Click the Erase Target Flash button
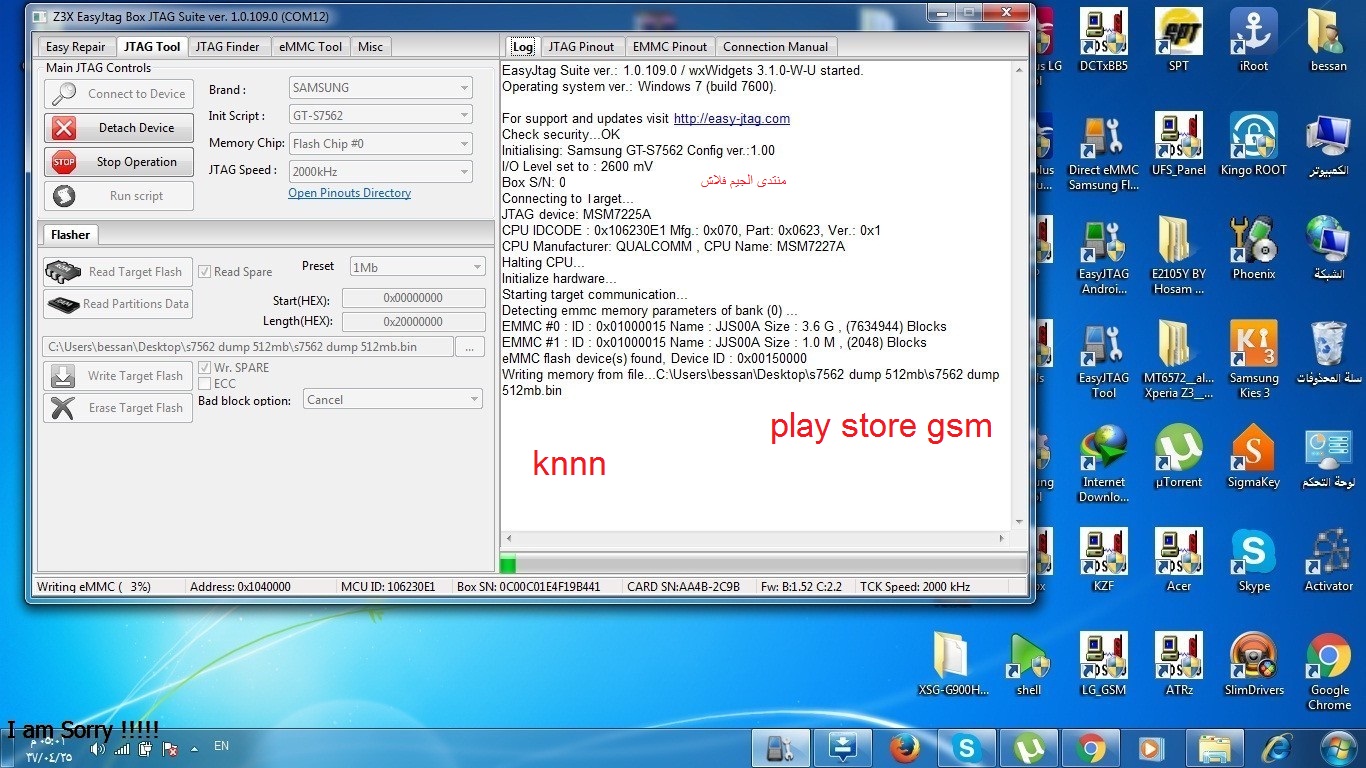This screenshot has width=1366, height=768. 119,408
